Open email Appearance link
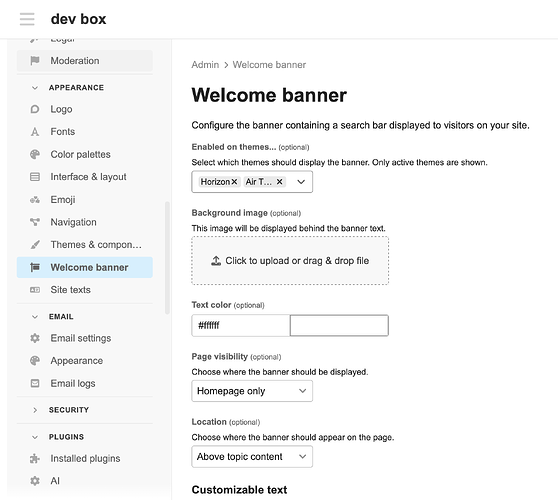Viewport: 558px width, 500px height. click(85, 361)
